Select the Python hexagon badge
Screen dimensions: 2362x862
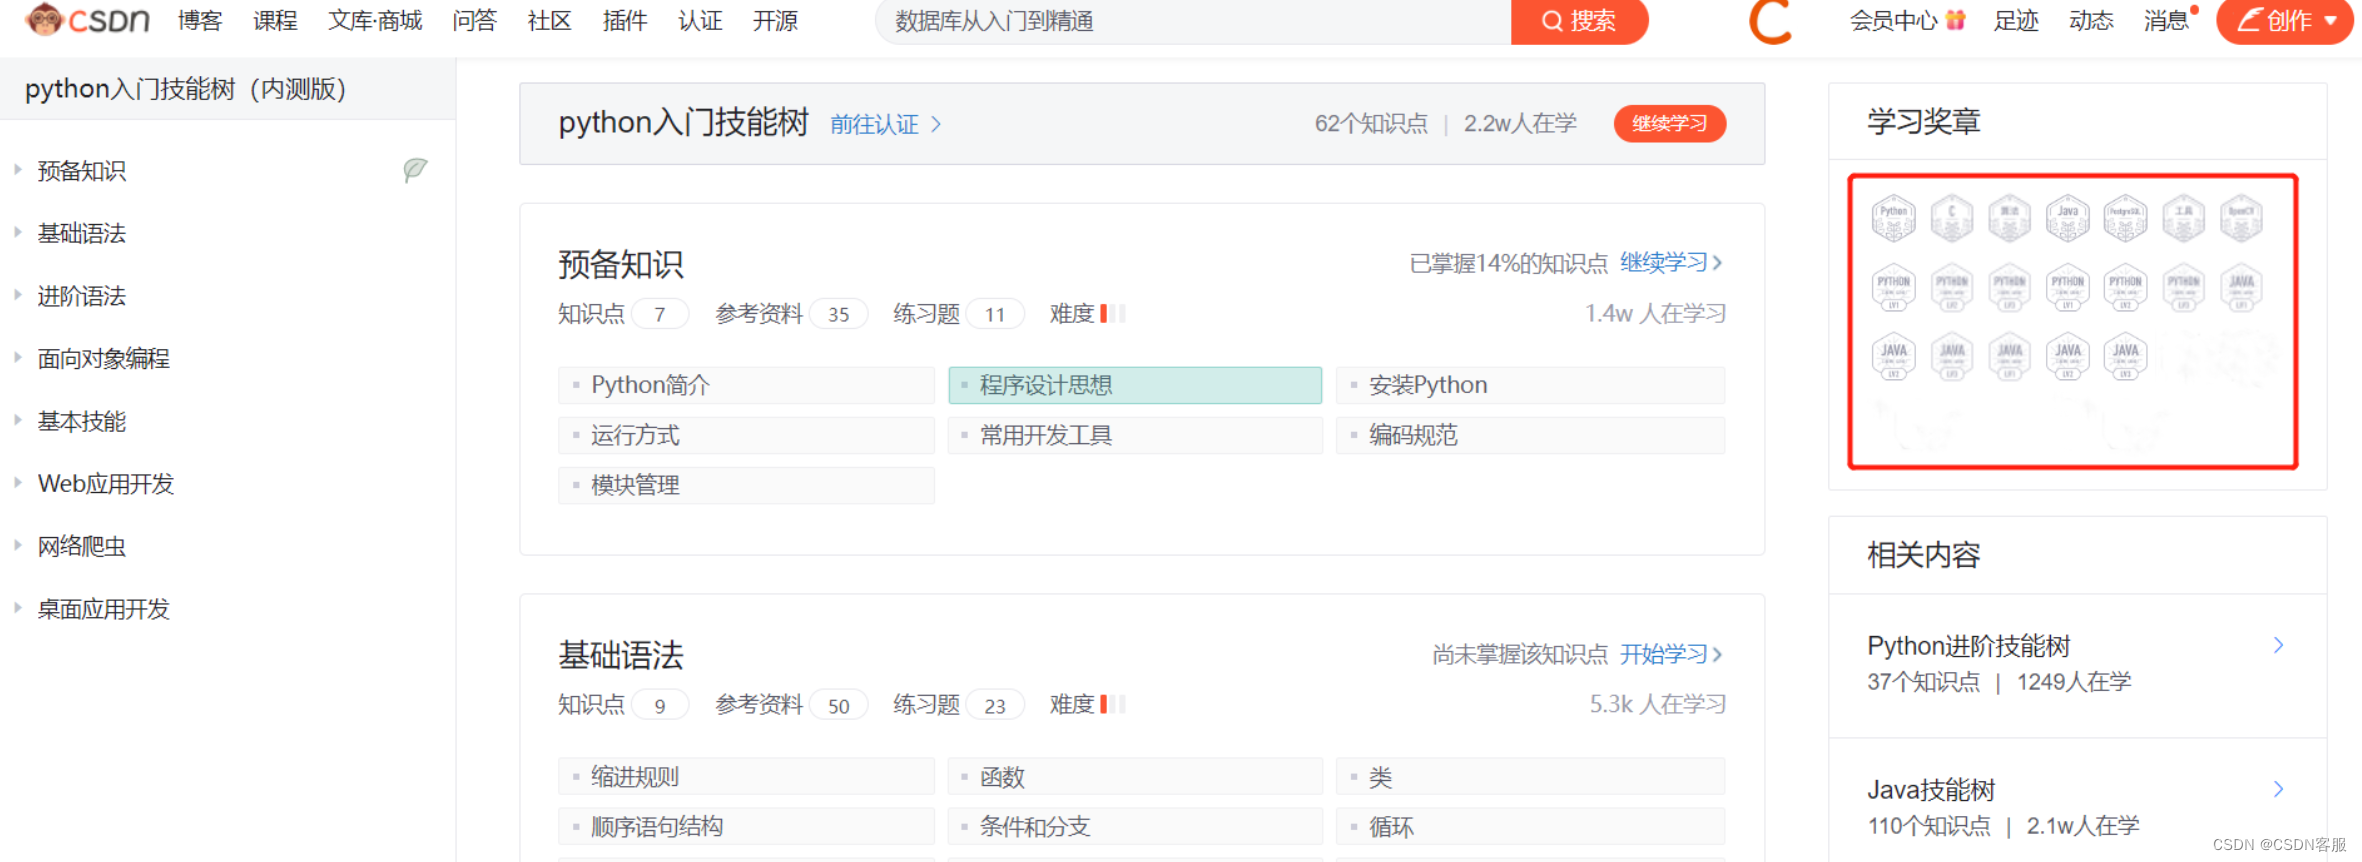pyautogui.click(x=1893, y=218)
